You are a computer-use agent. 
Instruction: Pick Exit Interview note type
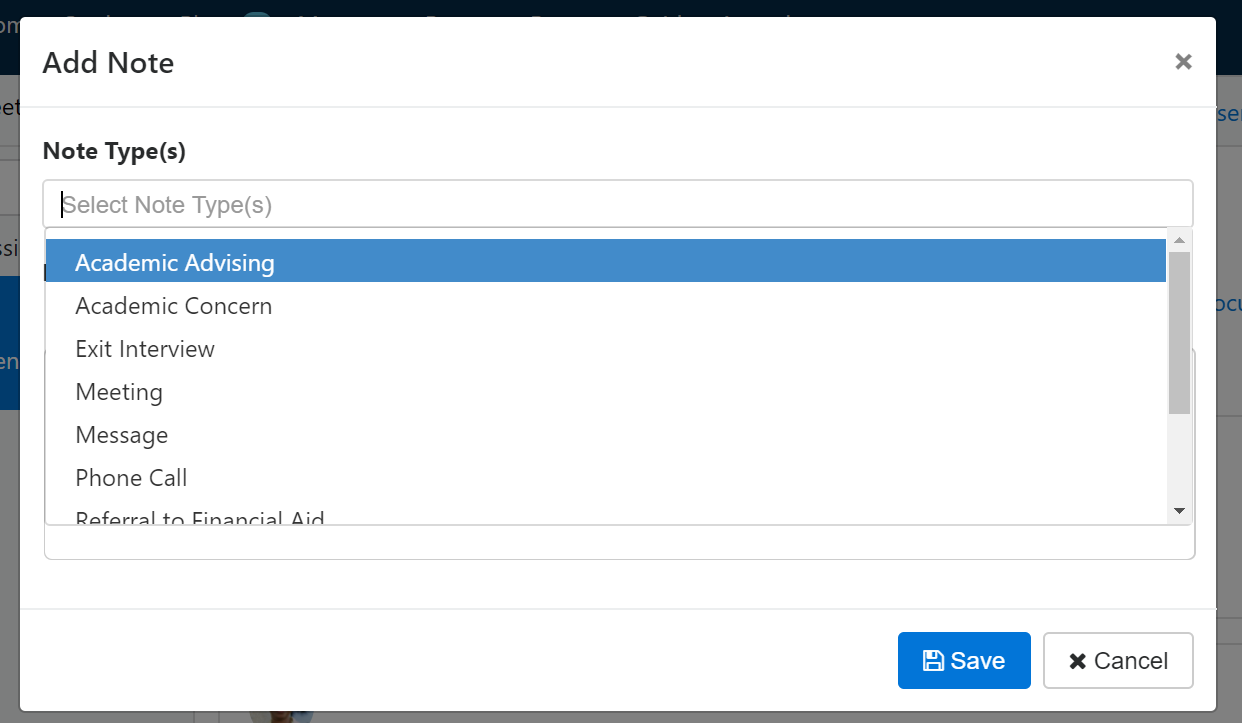click(606, 348)
